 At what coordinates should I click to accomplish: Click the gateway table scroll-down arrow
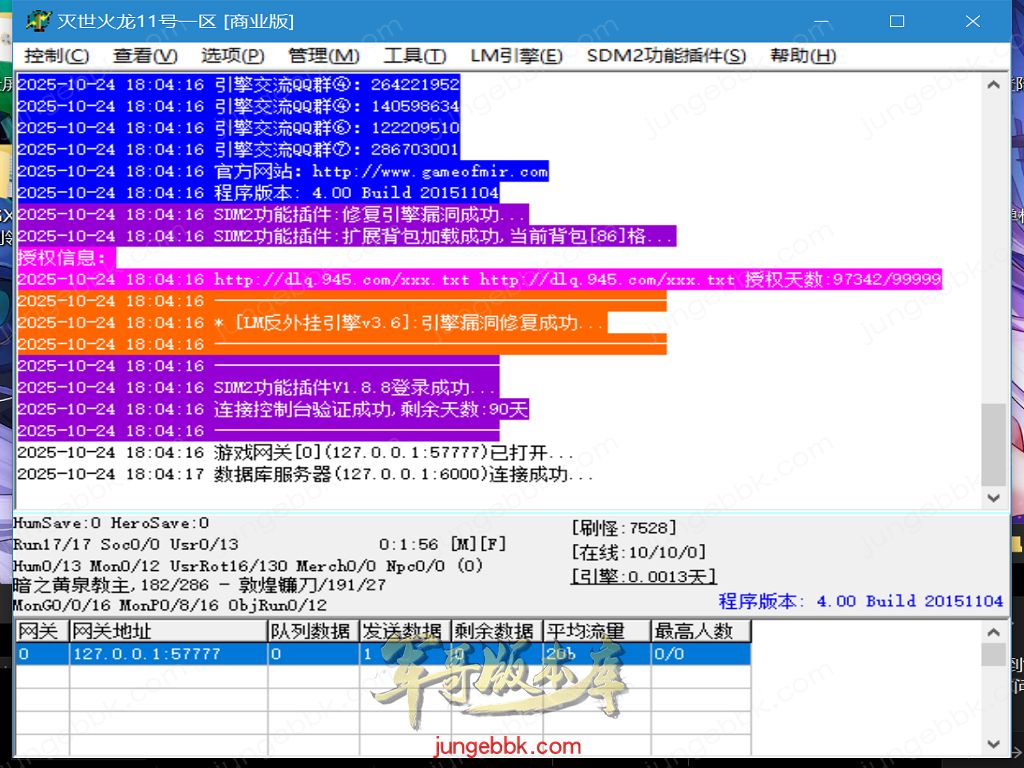[993, 745]
